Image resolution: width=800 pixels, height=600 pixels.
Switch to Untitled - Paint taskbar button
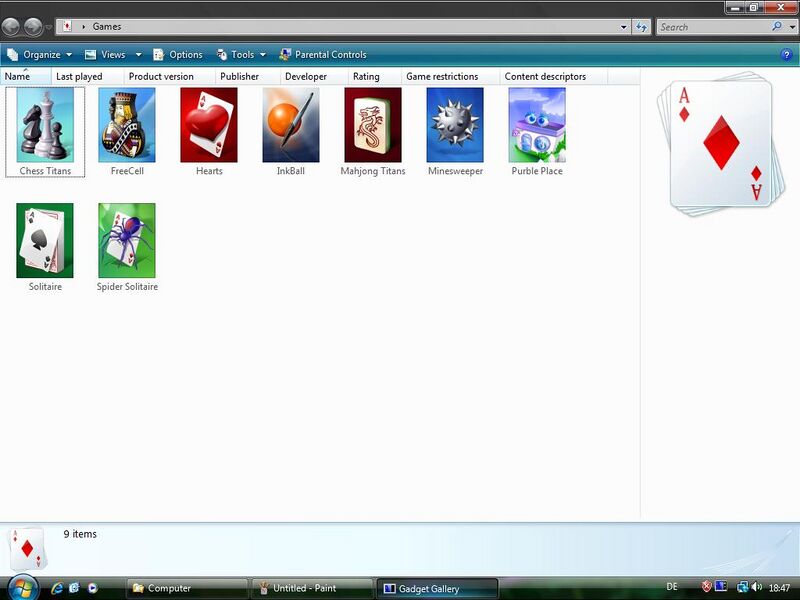pyautogui.click(x=312, y=588)
